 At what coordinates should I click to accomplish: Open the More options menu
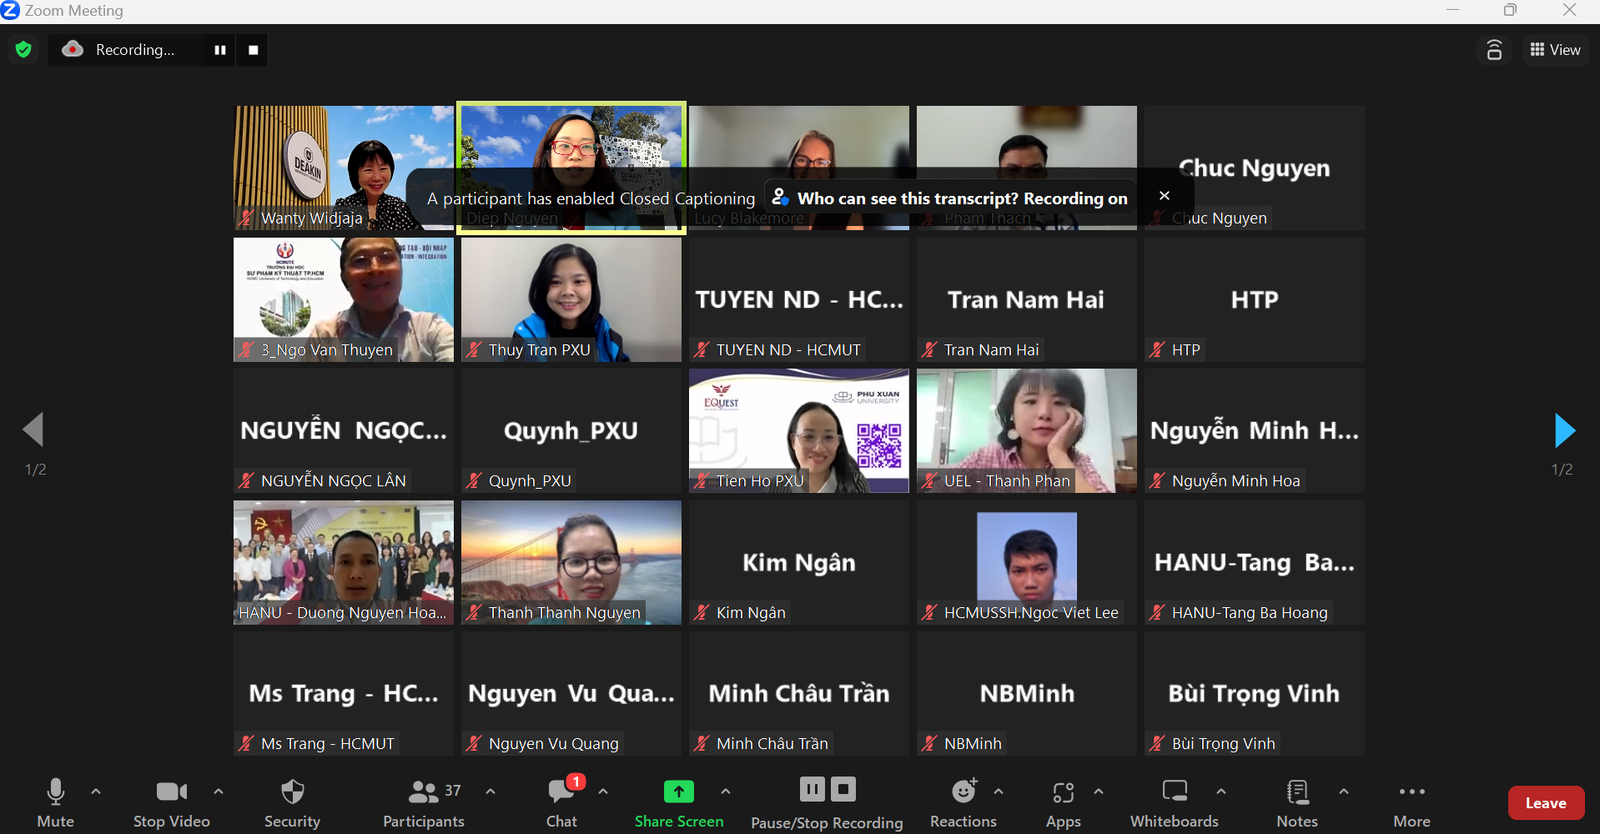pos(1412,803)
